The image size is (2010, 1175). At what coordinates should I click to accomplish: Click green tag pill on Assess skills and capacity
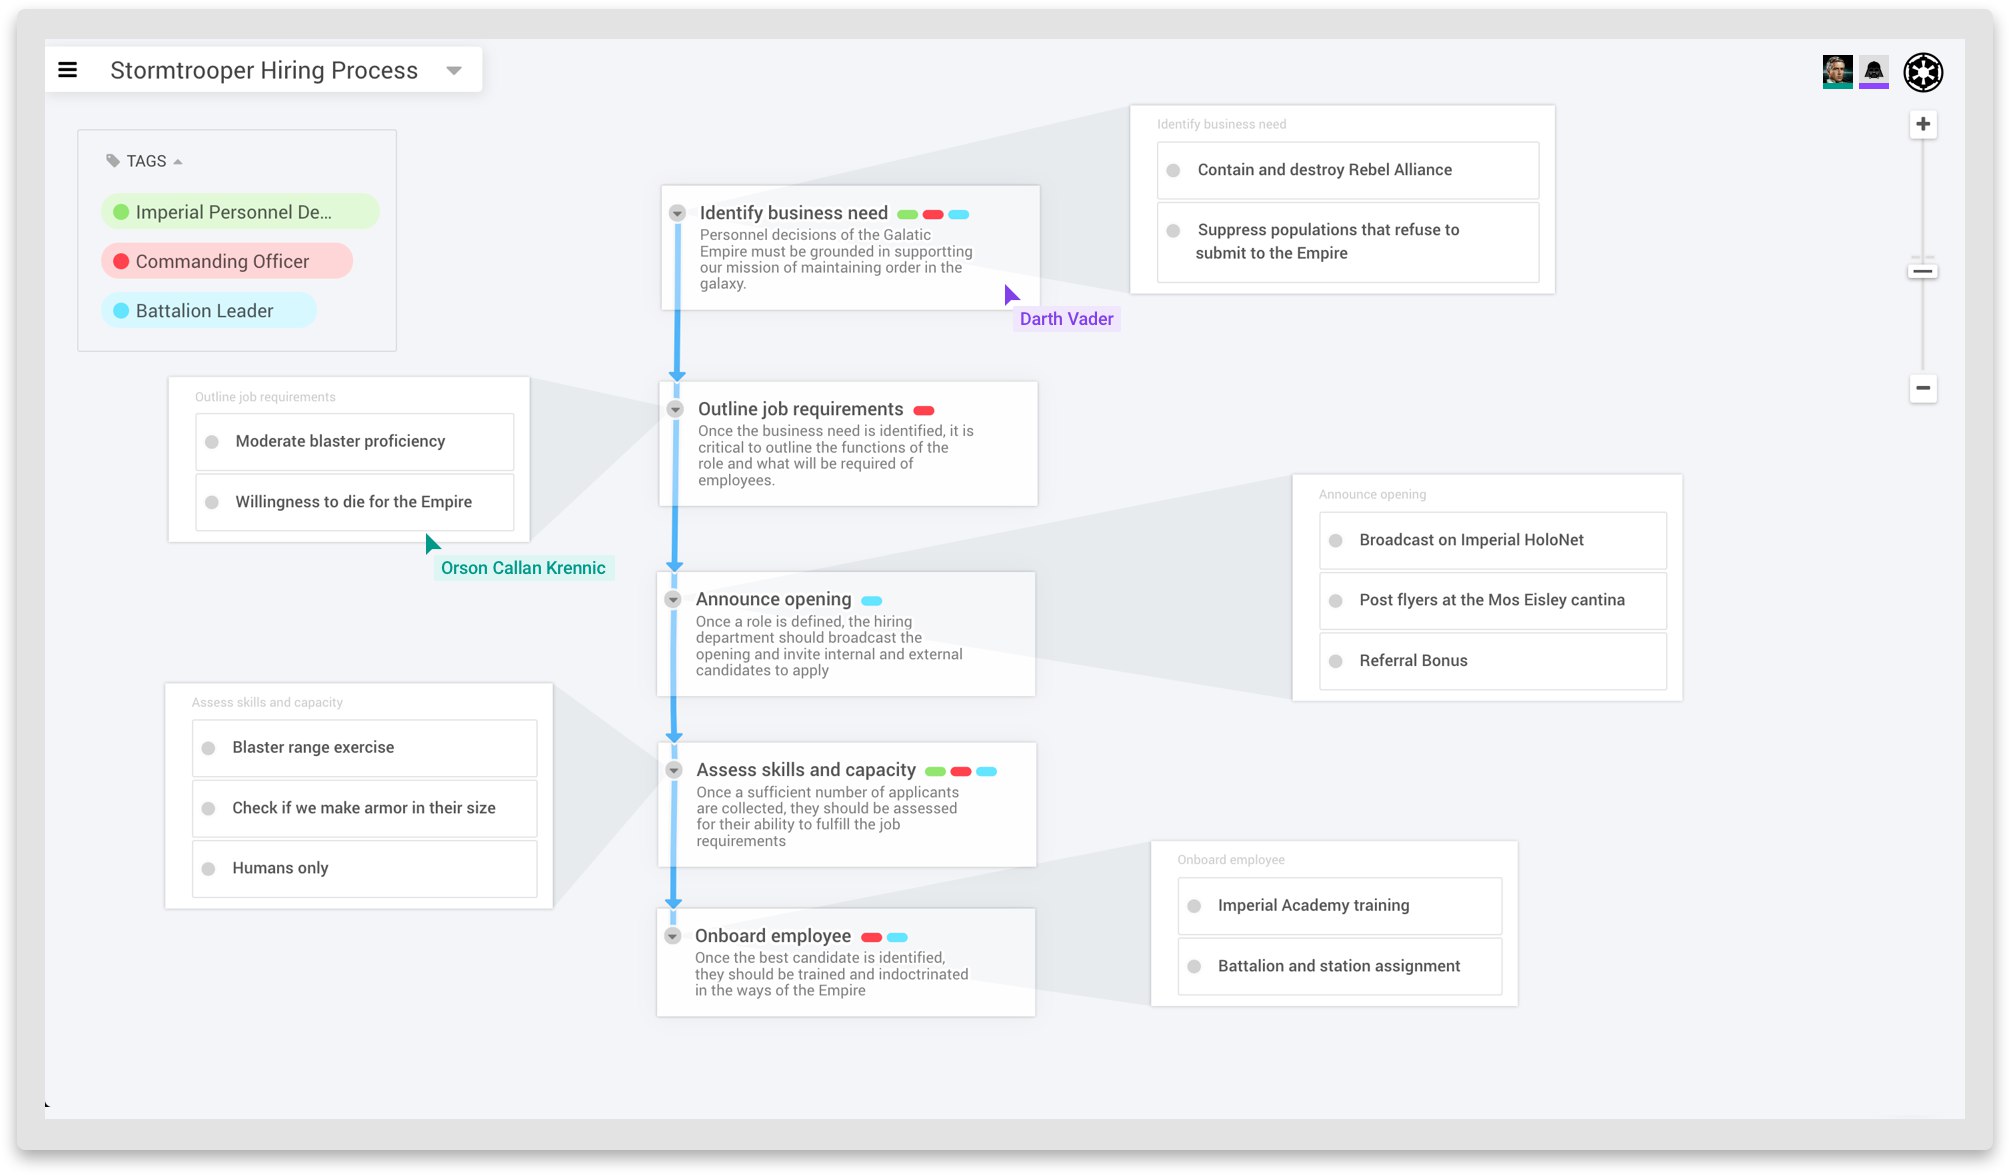click(935, 772)
